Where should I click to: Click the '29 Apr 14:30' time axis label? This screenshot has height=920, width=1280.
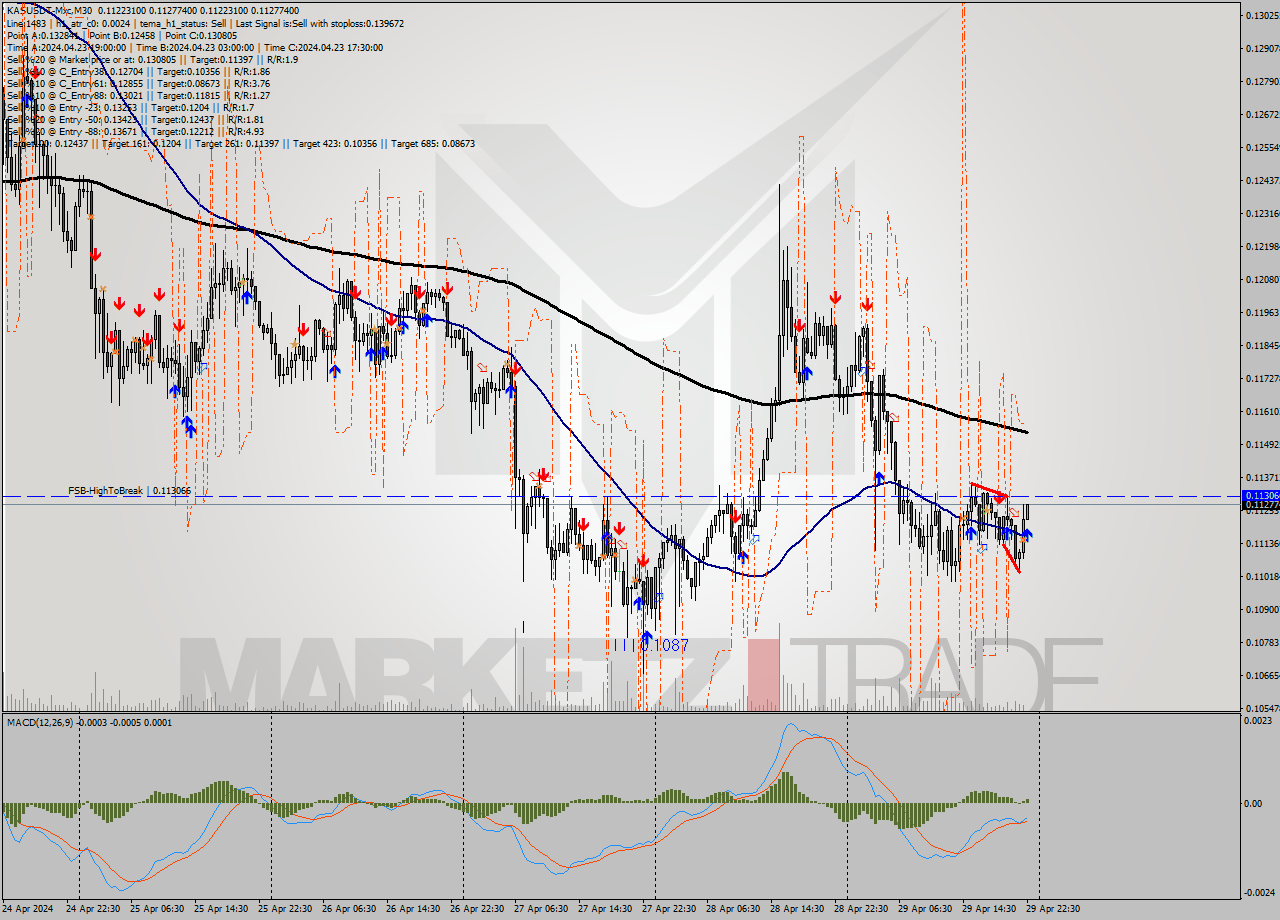(989, 909)
